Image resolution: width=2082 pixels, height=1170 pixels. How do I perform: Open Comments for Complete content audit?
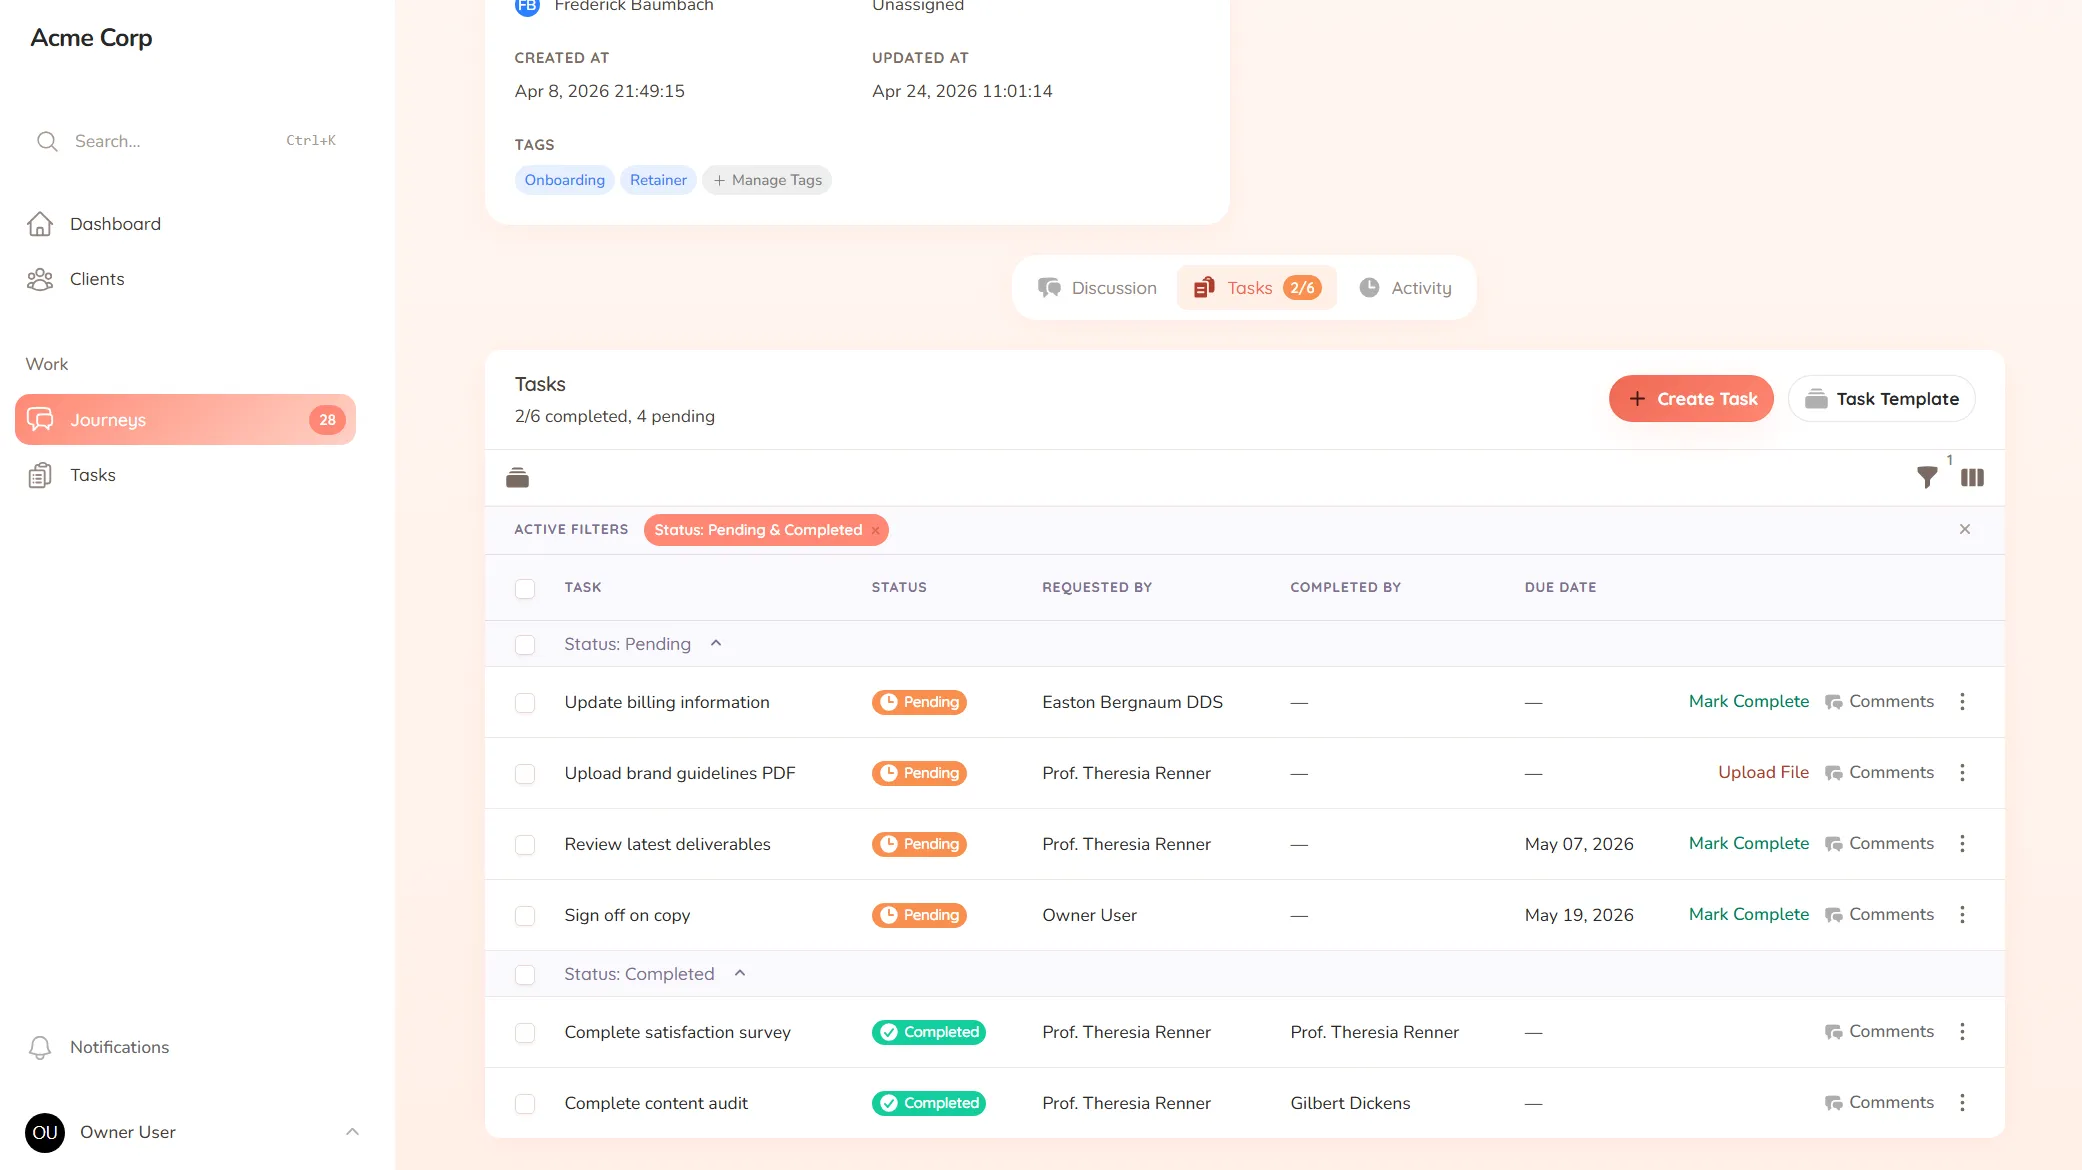point(1879,1103)
